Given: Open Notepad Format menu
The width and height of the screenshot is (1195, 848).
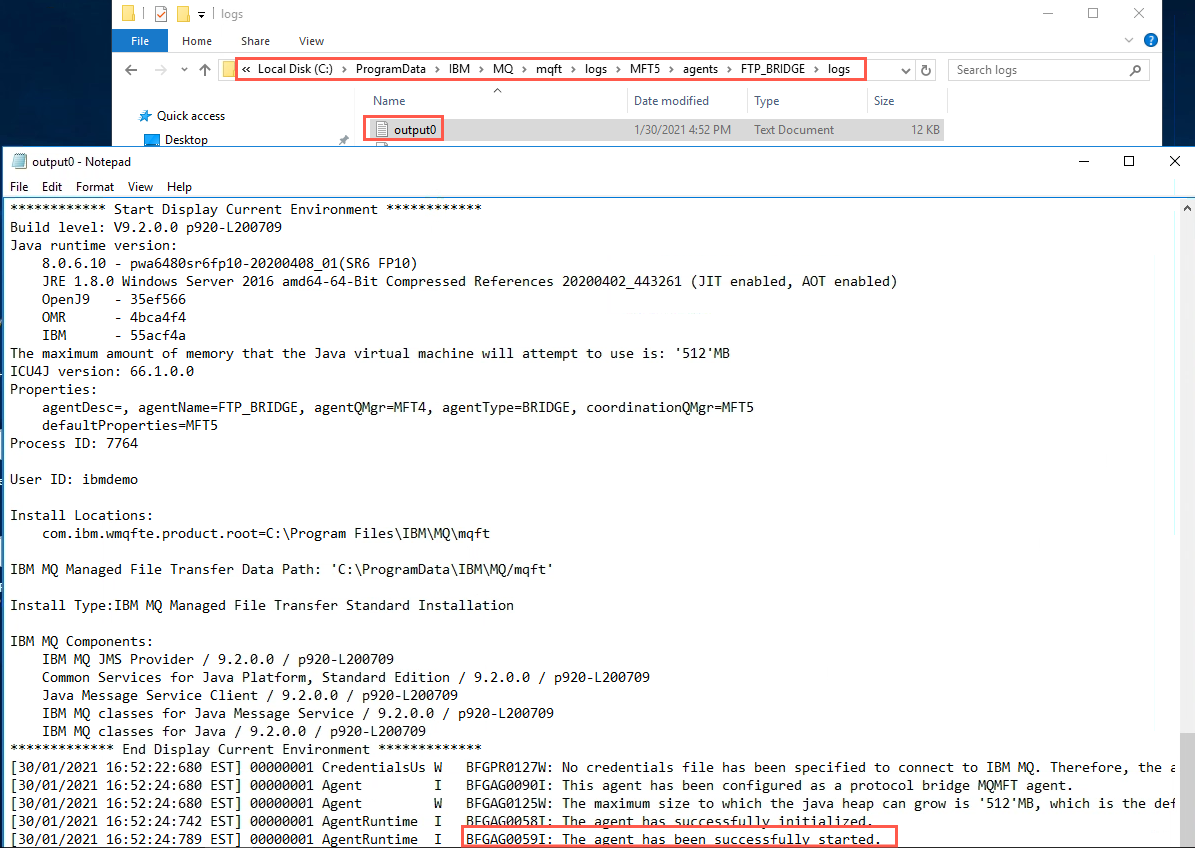Looking at the screenshot, I should pyautogui.click(x=95, y=187).
